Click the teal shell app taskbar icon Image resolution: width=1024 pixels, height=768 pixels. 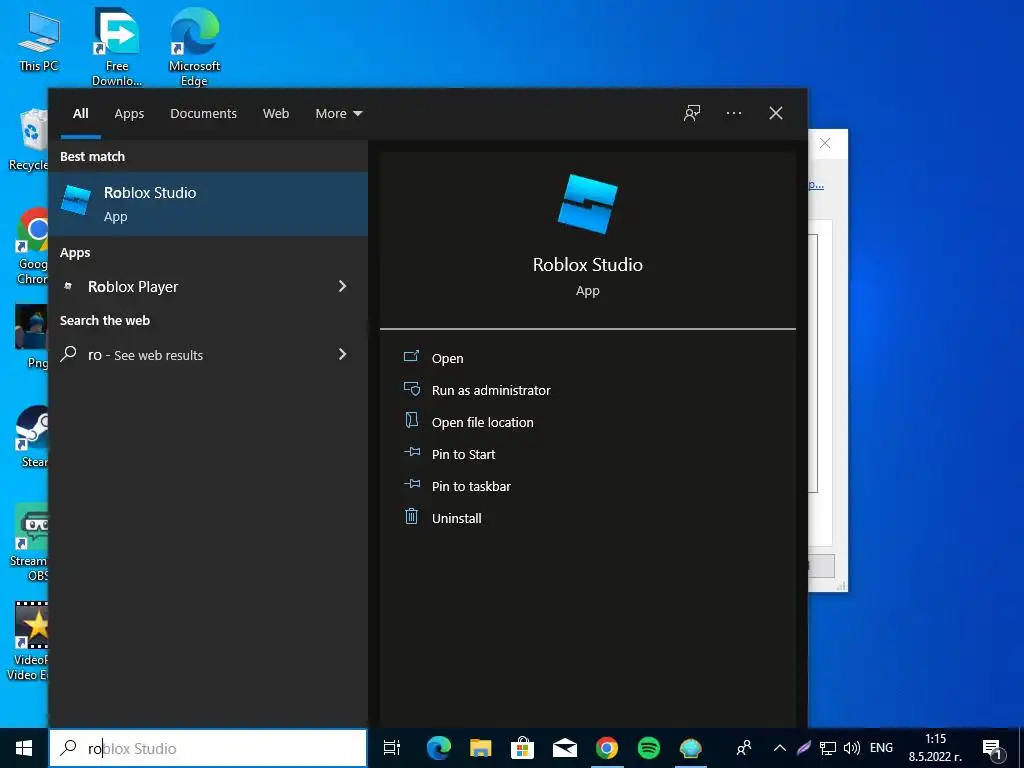coord(690,748)
